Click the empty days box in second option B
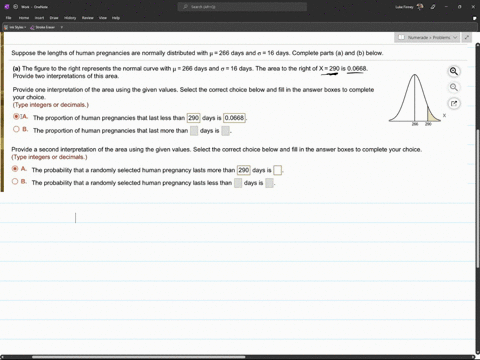This screenshot has width=480, height=360. [238, 183]
